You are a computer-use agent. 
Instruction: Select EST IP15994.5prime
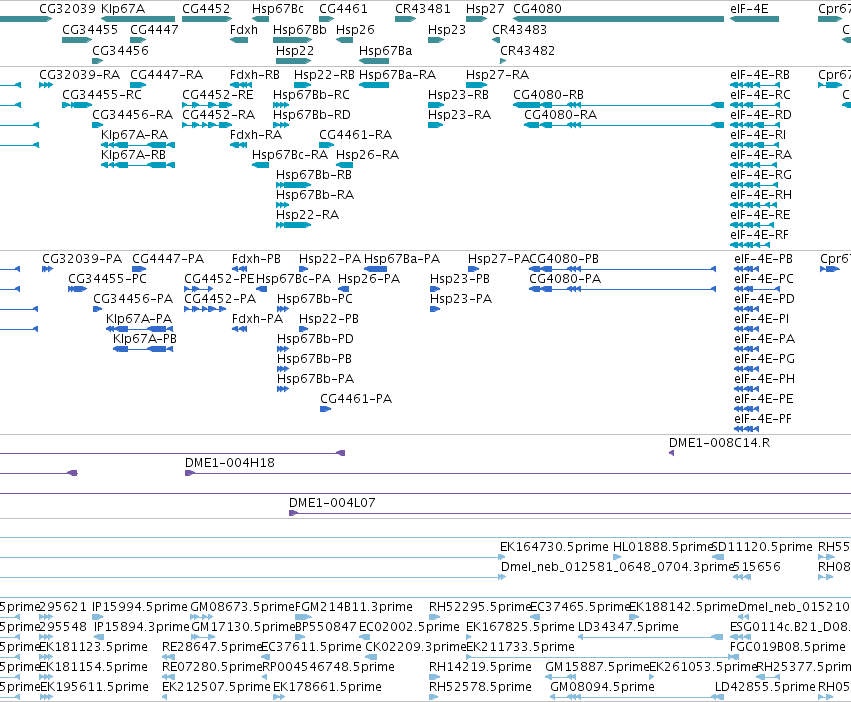139,607
